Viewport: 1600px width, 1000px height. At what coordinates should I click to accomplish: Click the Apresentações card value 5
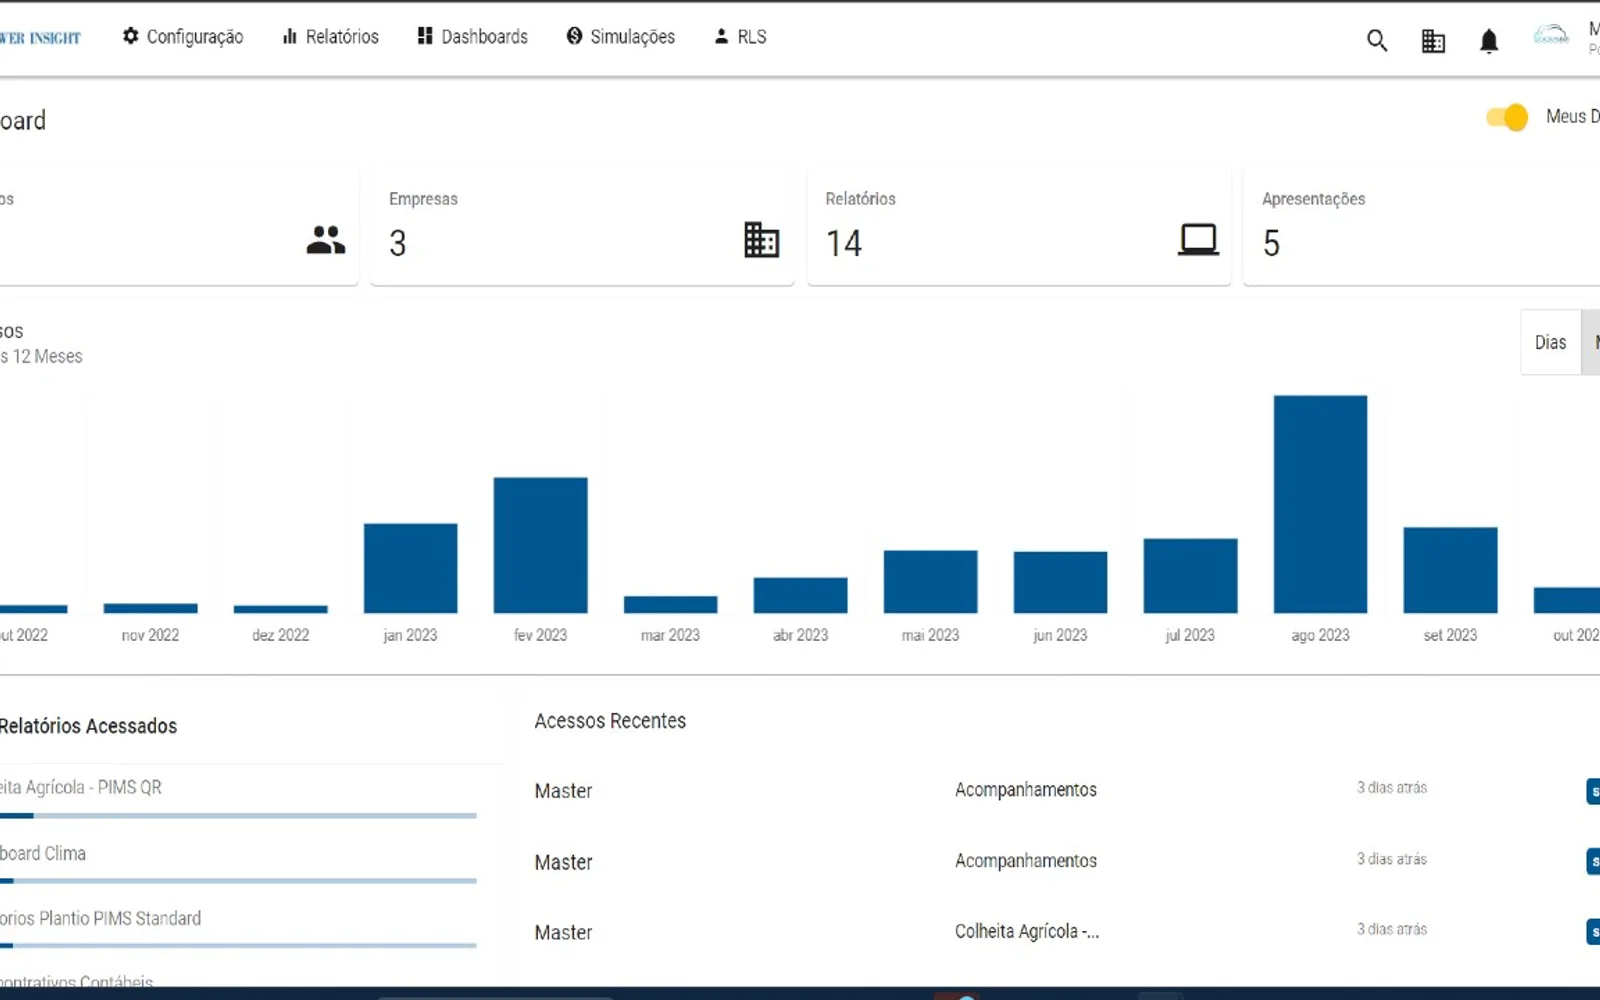coord(1271,243)
